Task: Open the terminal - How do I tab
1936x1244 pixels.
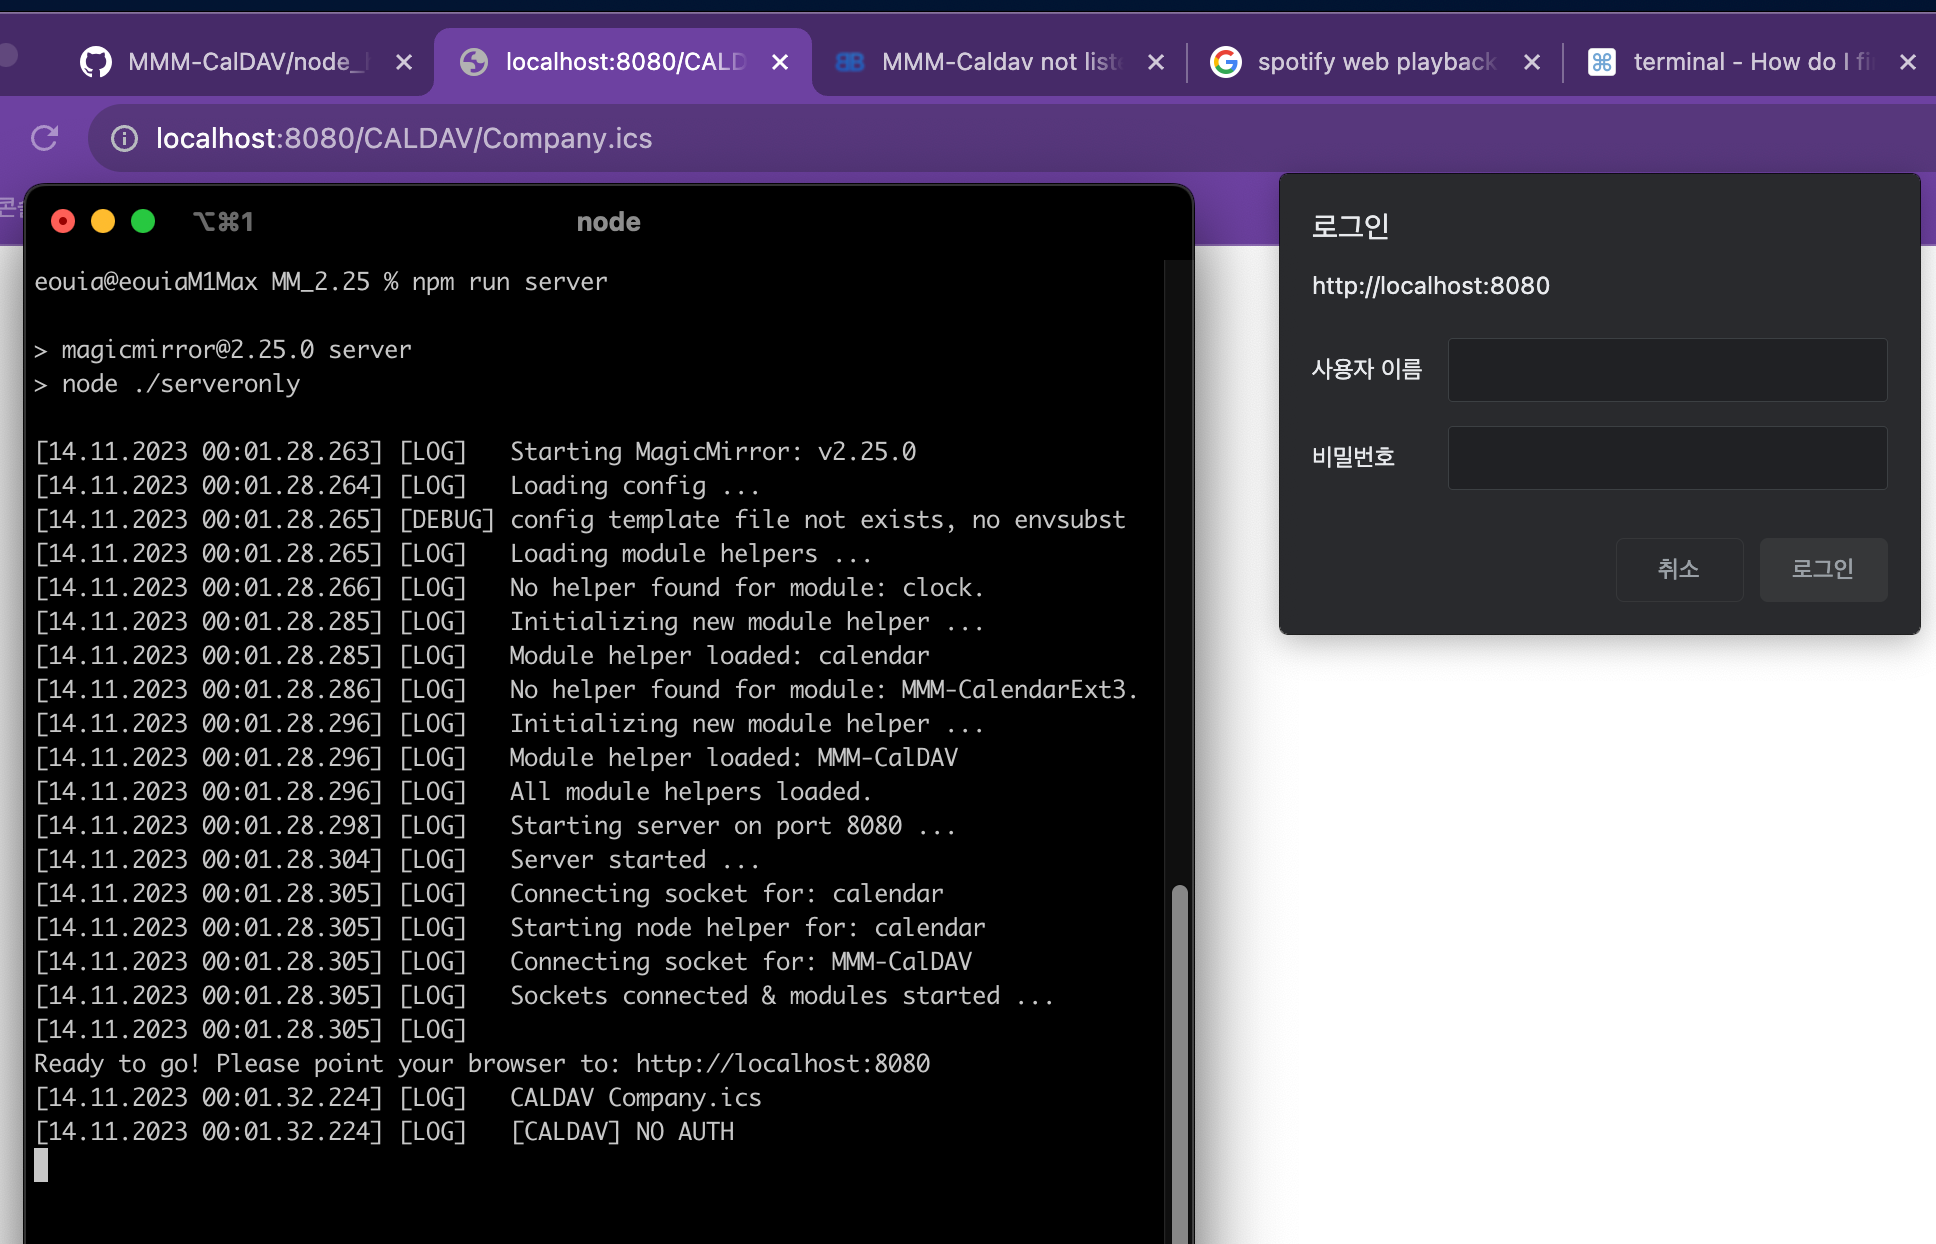Action: pyautogui.click(x=1750, y=62)
